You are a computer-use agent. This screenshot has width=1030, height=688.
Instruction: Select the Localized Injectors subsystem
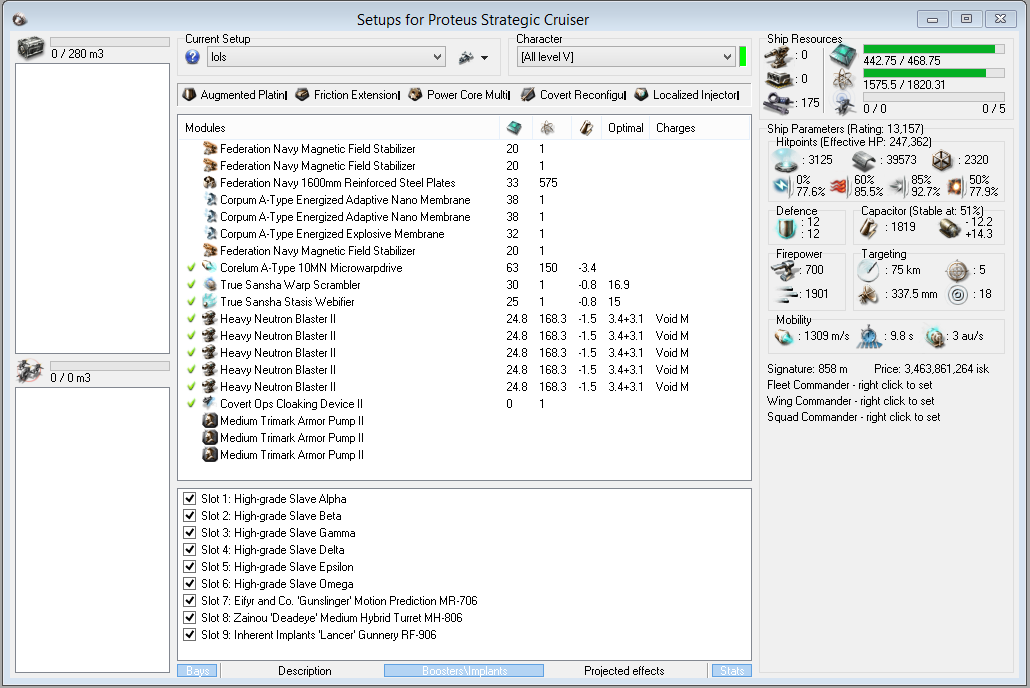click(x=686, y=95)
